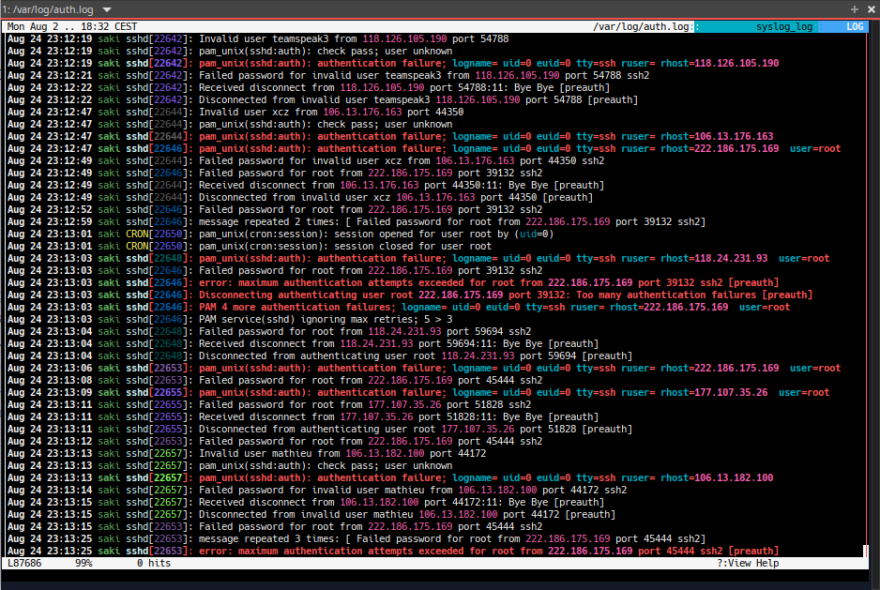Click the L87686 line number in status bar

pos(24,563)
